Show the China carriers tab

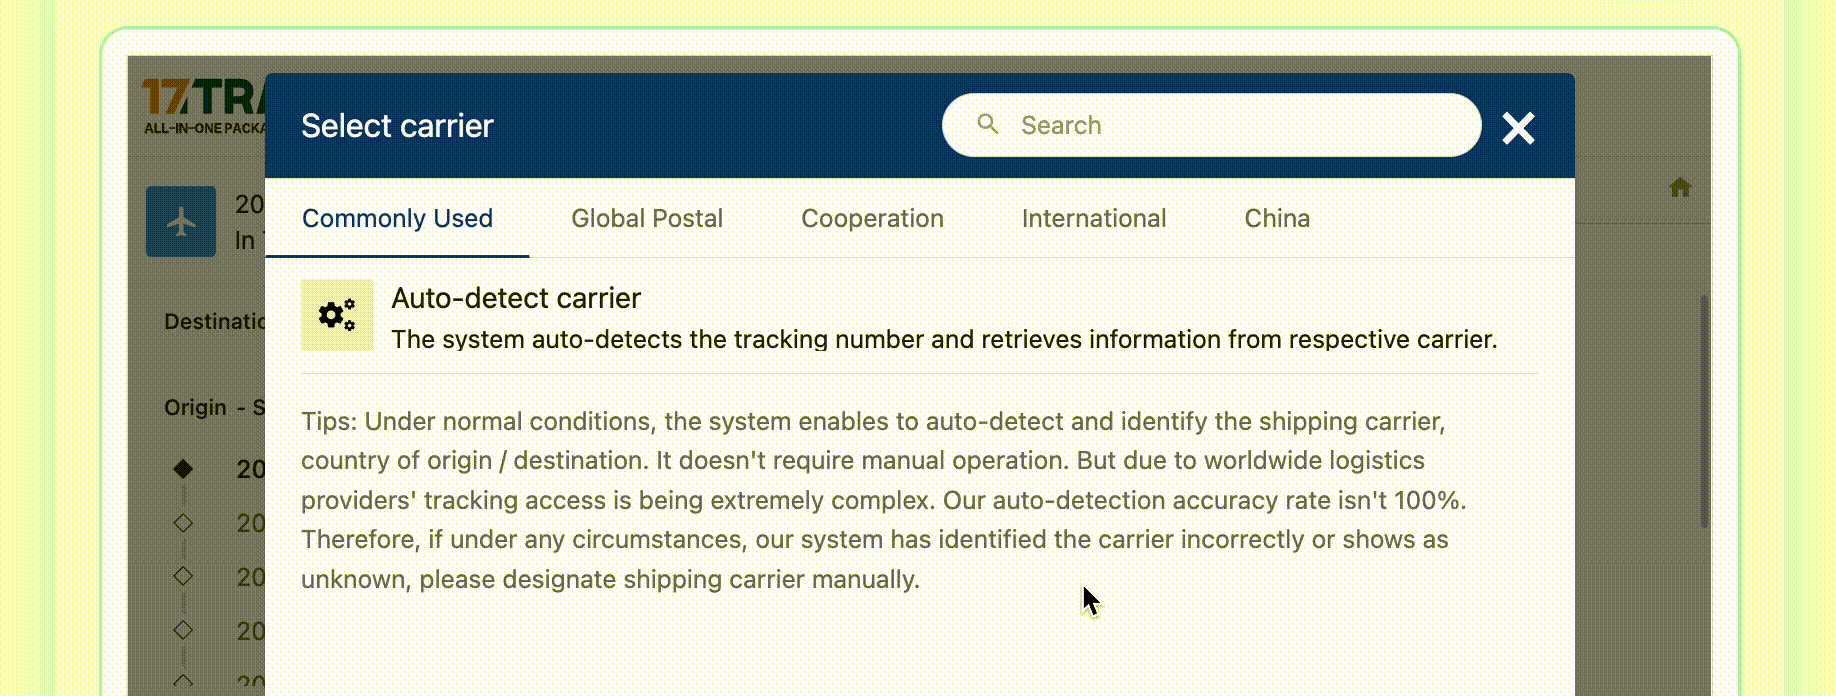click(x=1276, y=218)
